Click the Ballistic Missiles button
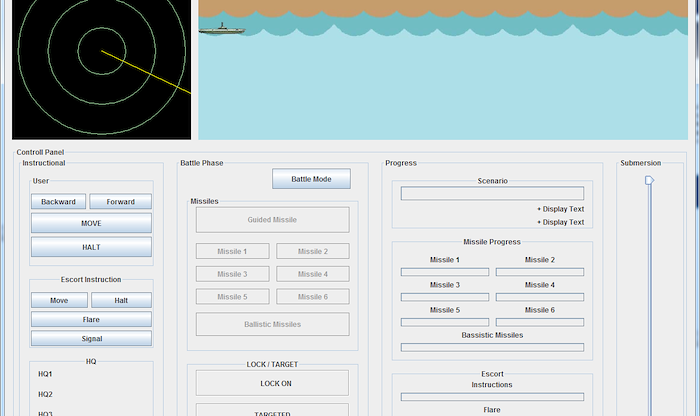The image size is (700, 416). [x=272, y=324]
